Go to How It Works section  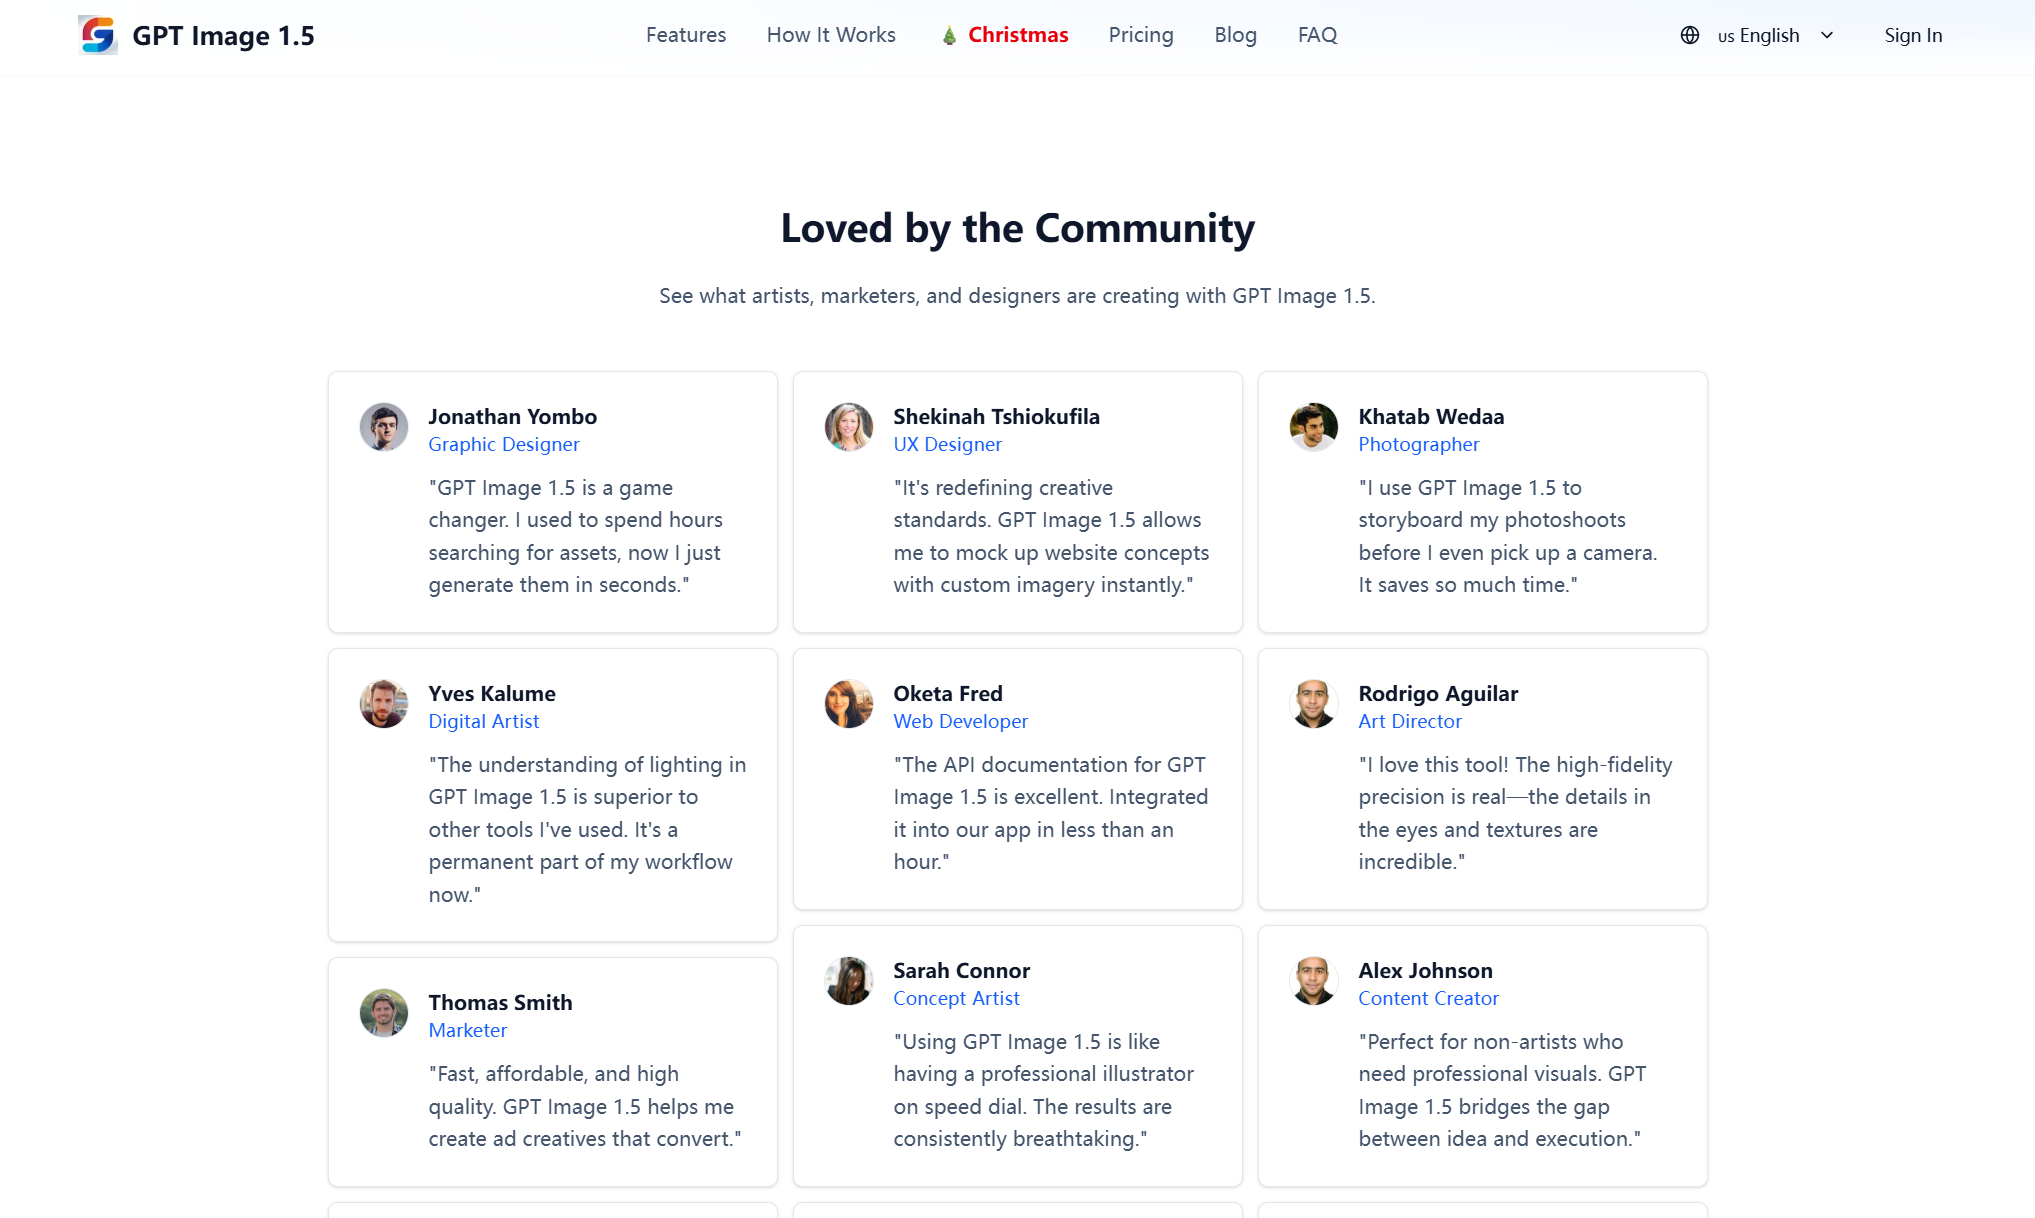coord(831,35)
